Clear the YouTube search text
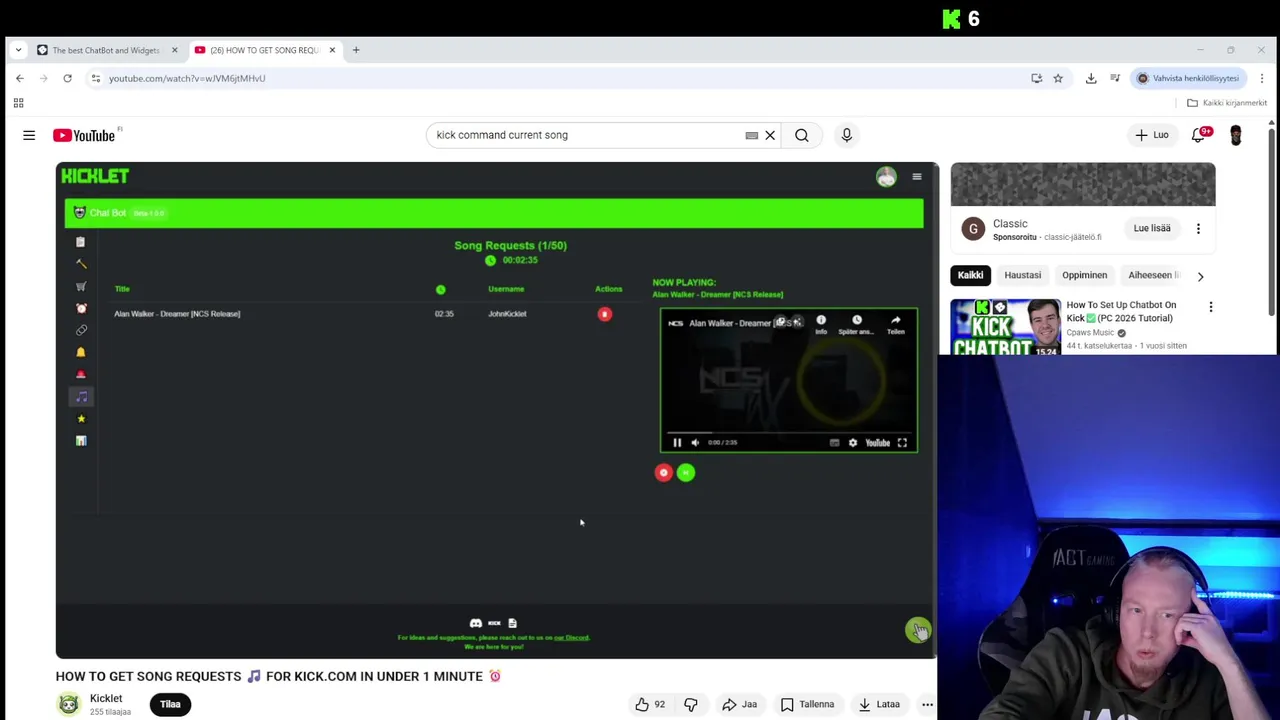Screen dimensions: 1280x720 [x=770, y=135]
